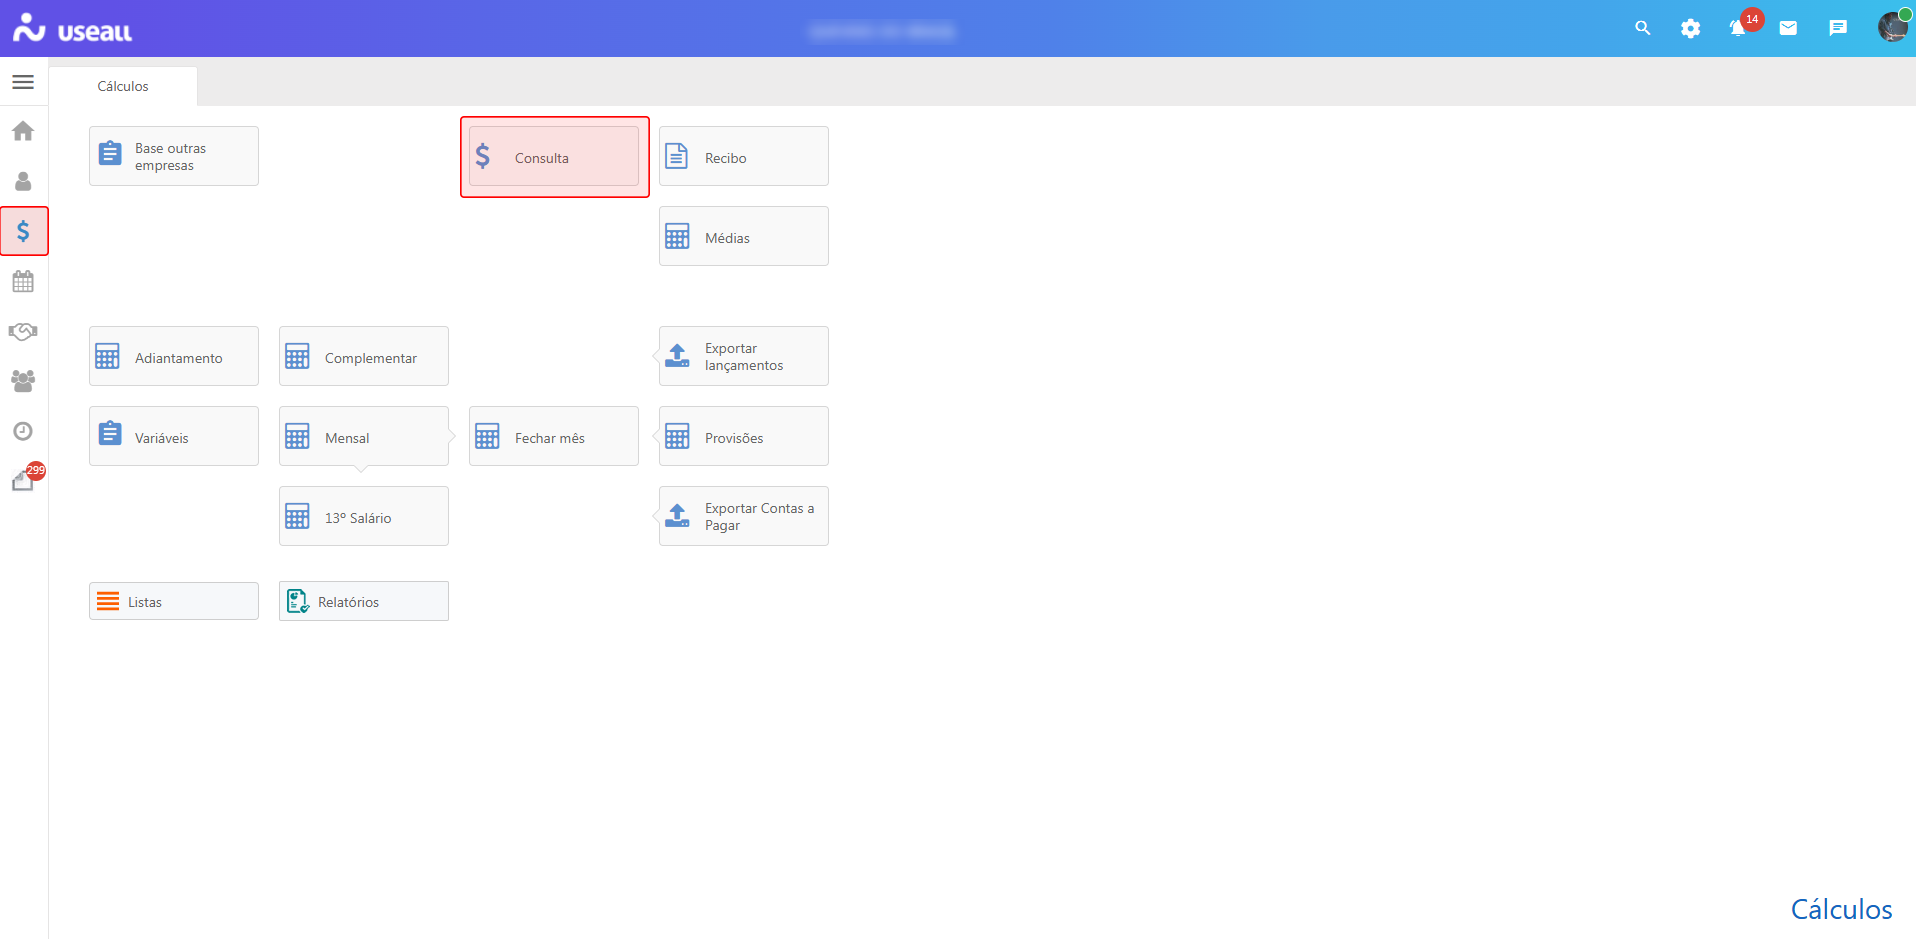Open the Consulta tile
Image resolution: width=1916 pixels, height=939 pixels.
pyautogui.click(x=554, y=157)
